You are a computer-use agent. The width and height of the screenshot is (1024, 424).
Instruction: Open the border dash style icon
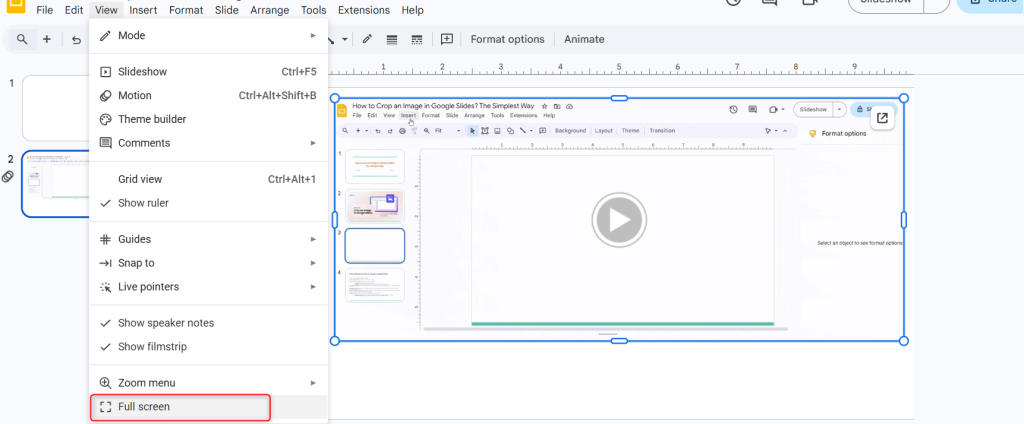click(x=417, y=39)
